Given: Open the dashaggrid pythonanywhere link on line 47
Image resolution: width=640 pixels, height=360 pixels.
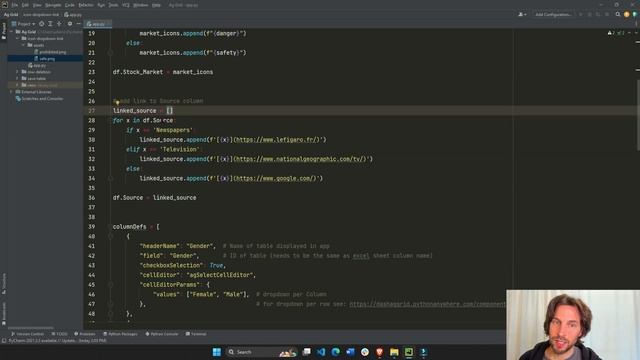Looking at the screenshot, I should click(427, 304).
